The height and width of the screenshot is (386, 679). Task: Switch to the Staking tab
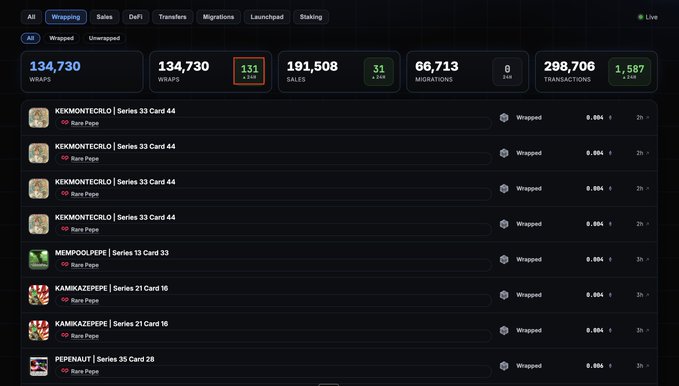[311, 17]
